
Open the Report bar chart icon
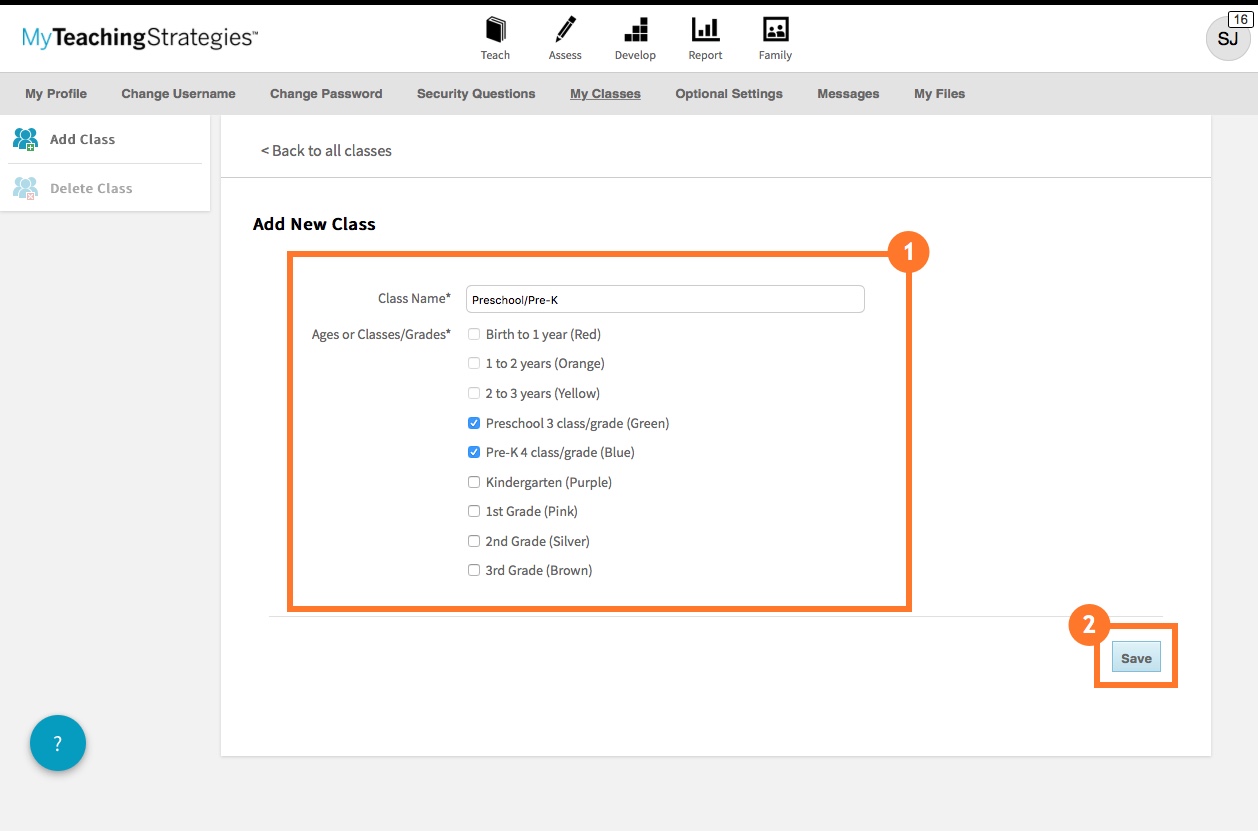click(x=705, y=30)
